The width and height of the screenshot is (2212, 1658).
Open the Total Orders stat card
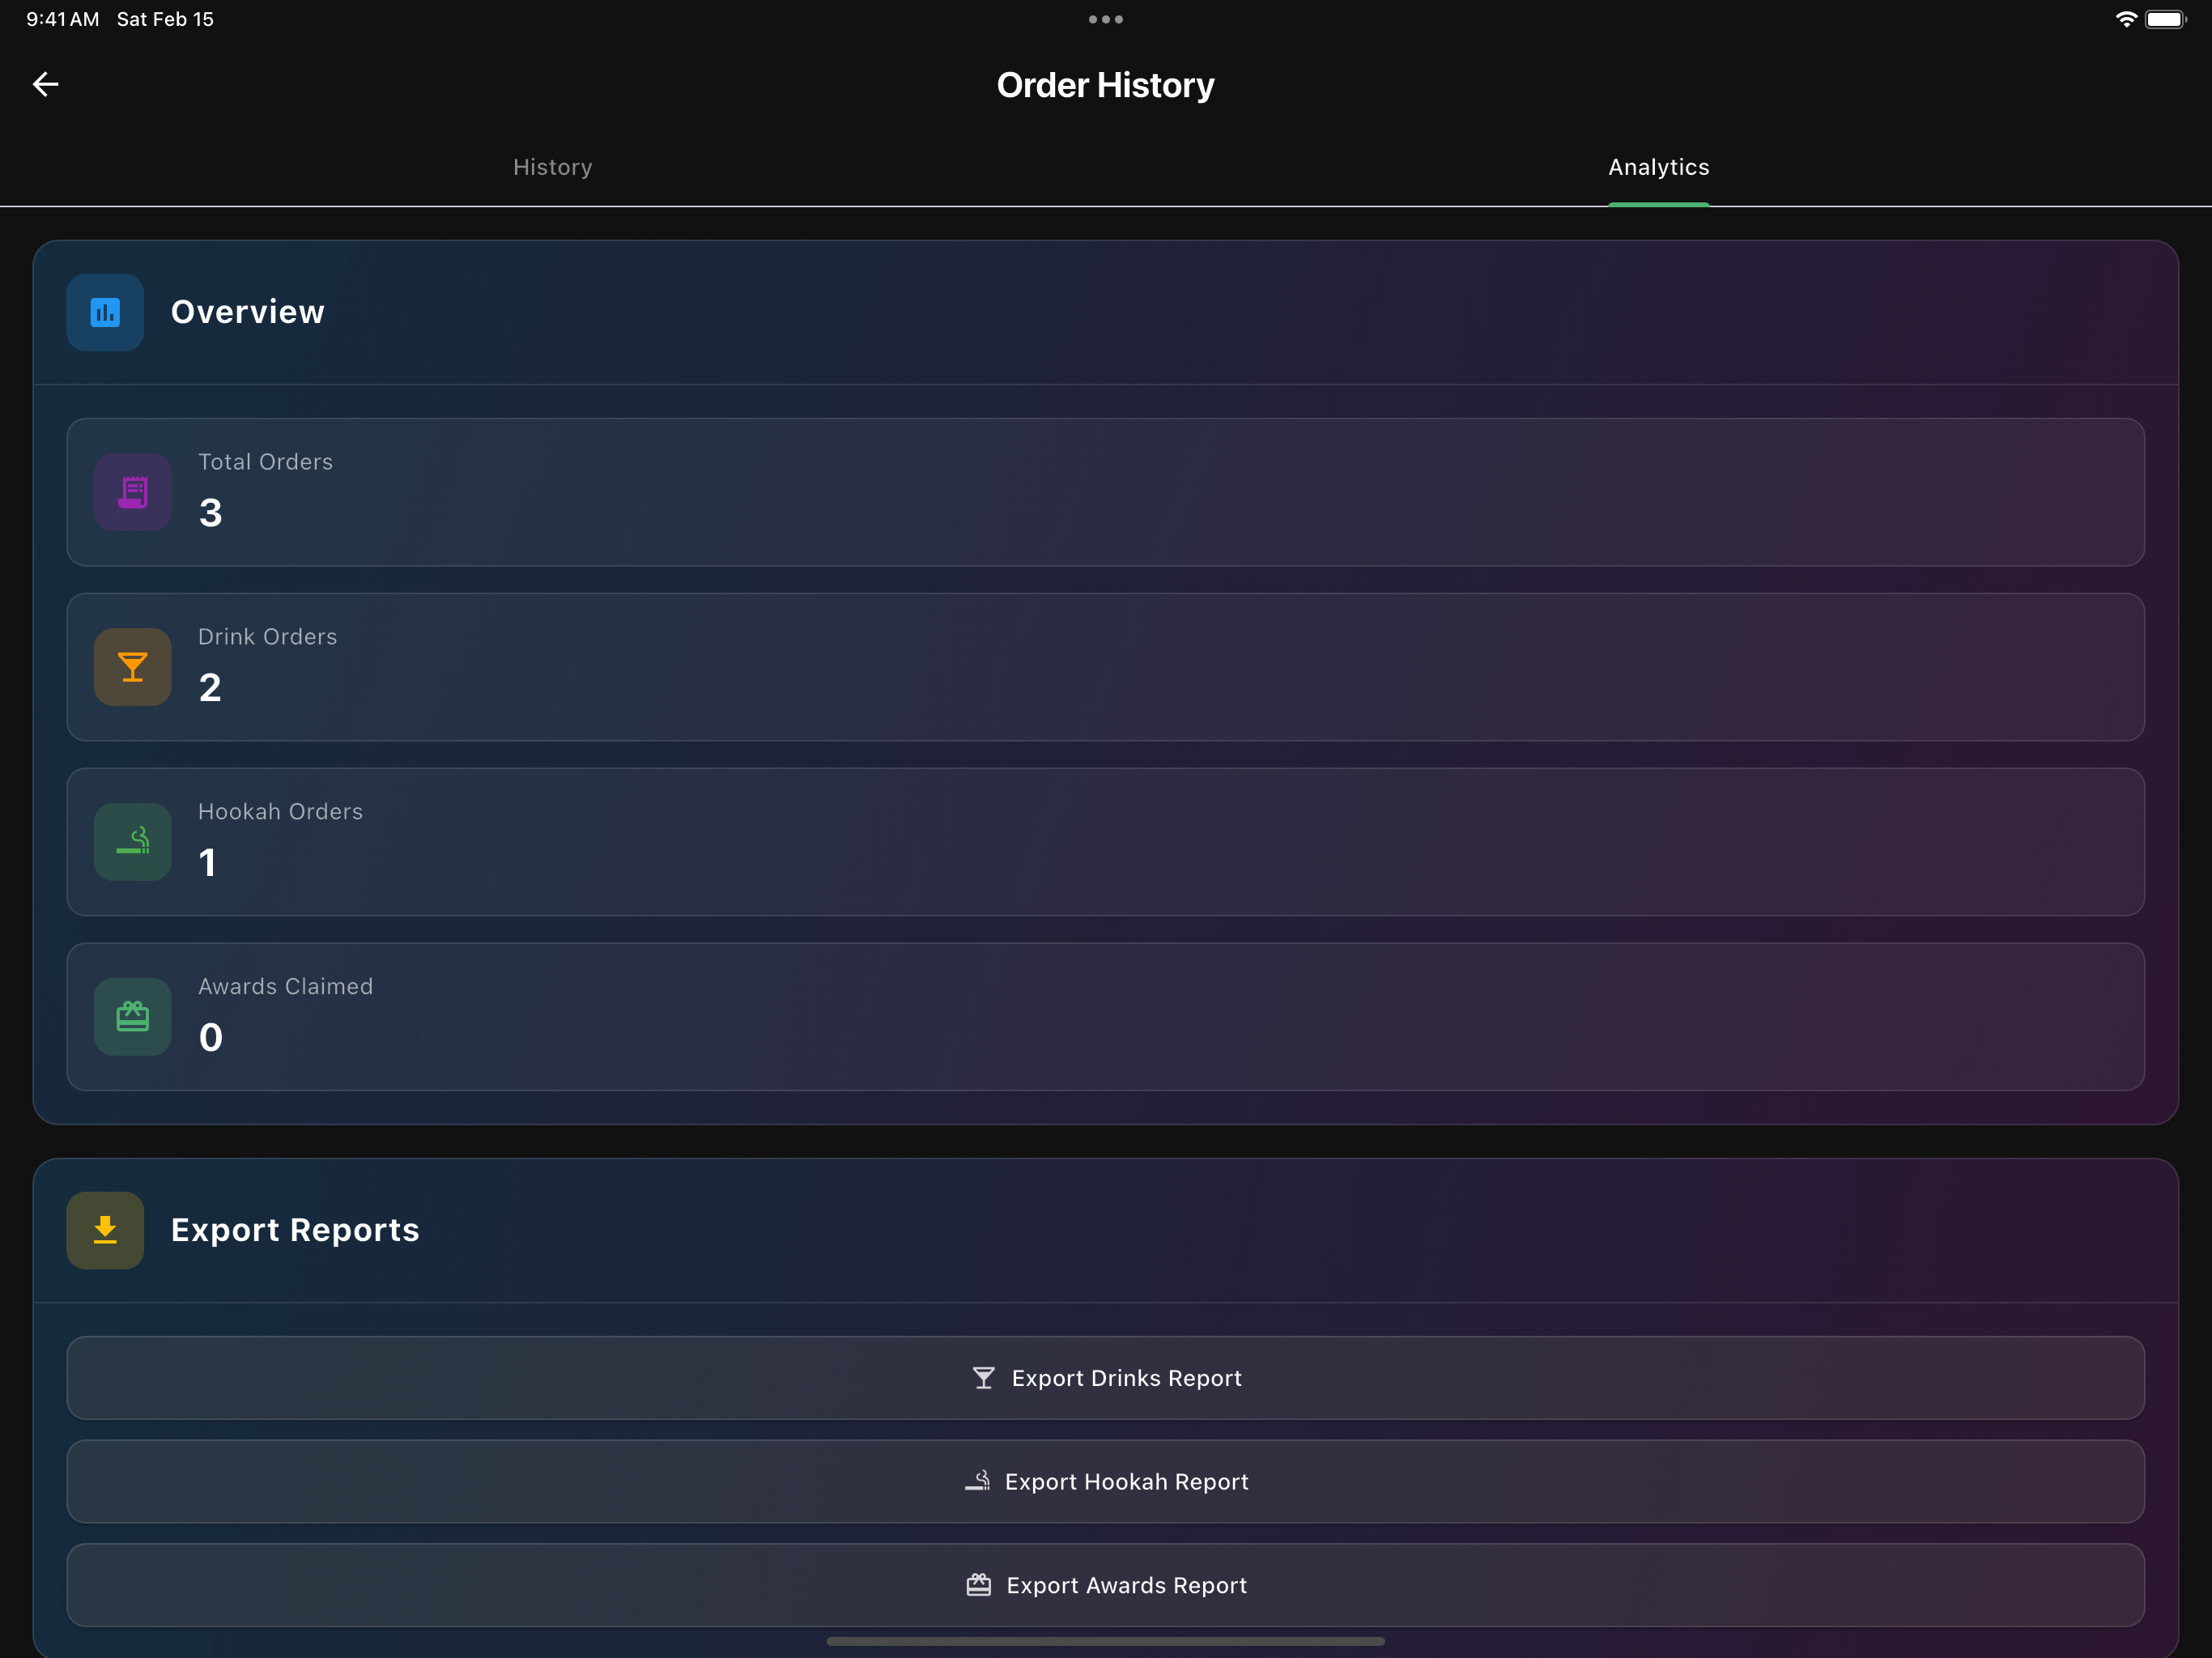click(1105, 492)
